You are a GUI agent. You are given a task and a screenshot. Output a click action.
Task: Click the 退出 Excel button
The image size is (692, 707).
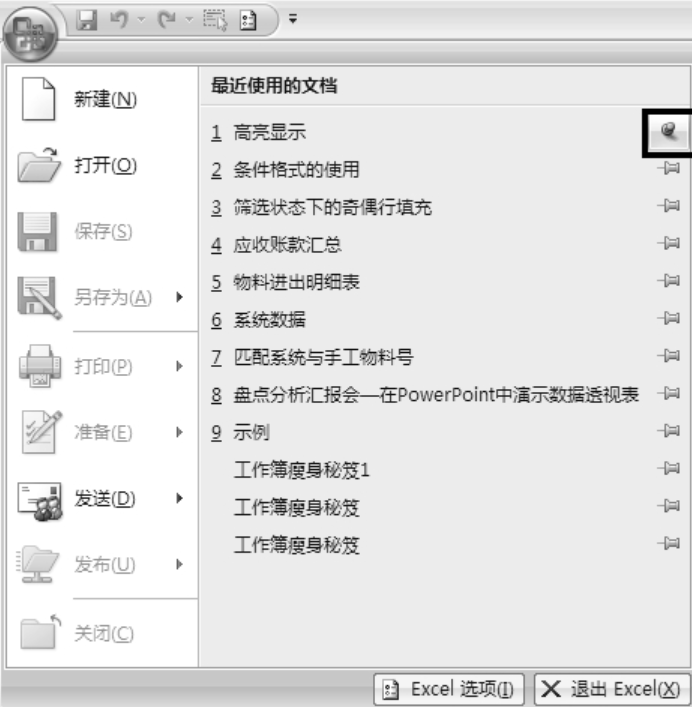pos(612,689)
